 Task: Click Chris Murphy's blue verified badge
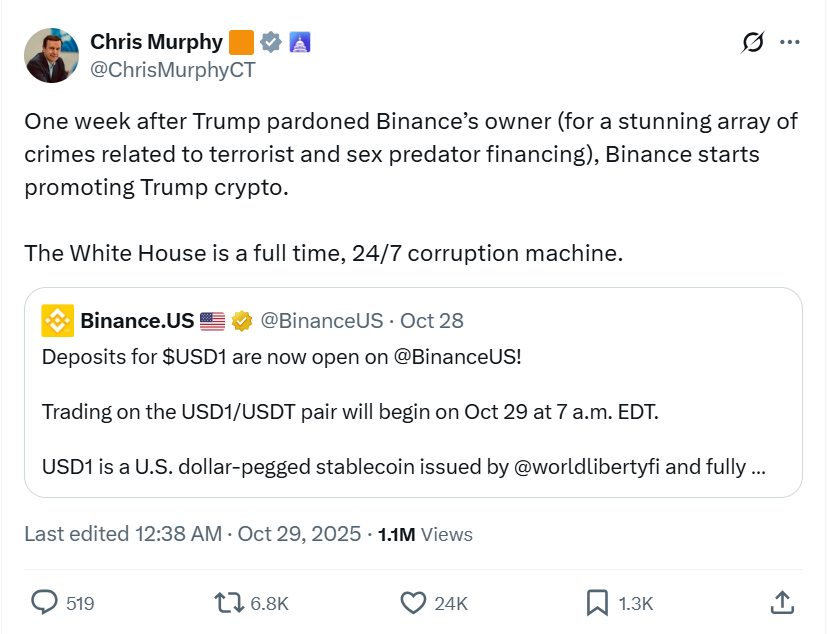click(x=270, y=42)
